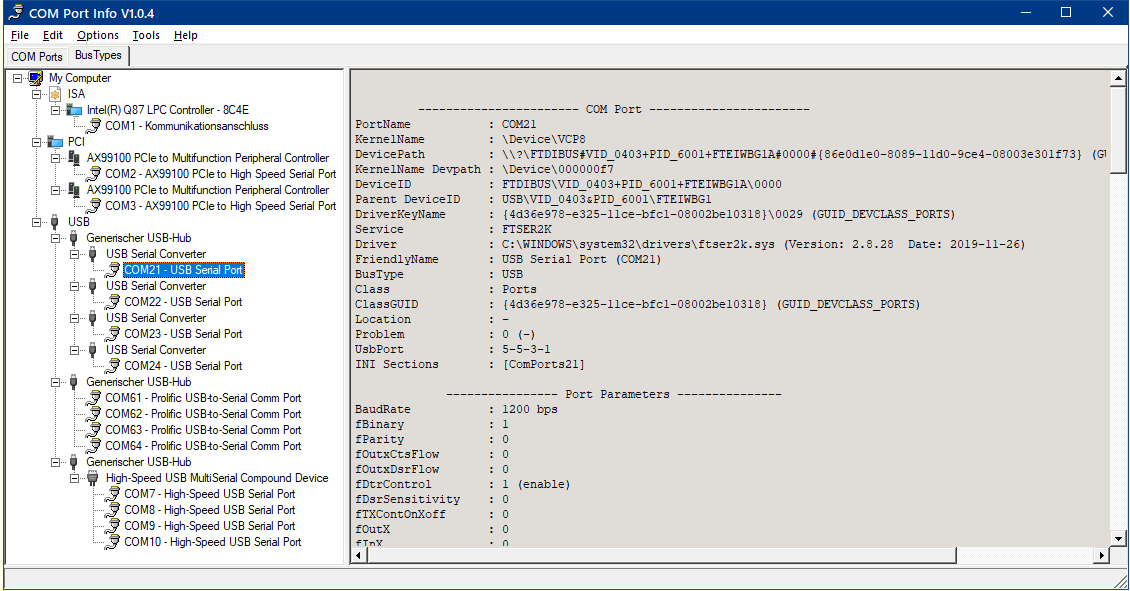Click the COM1 serial port icon

(94, 126)
